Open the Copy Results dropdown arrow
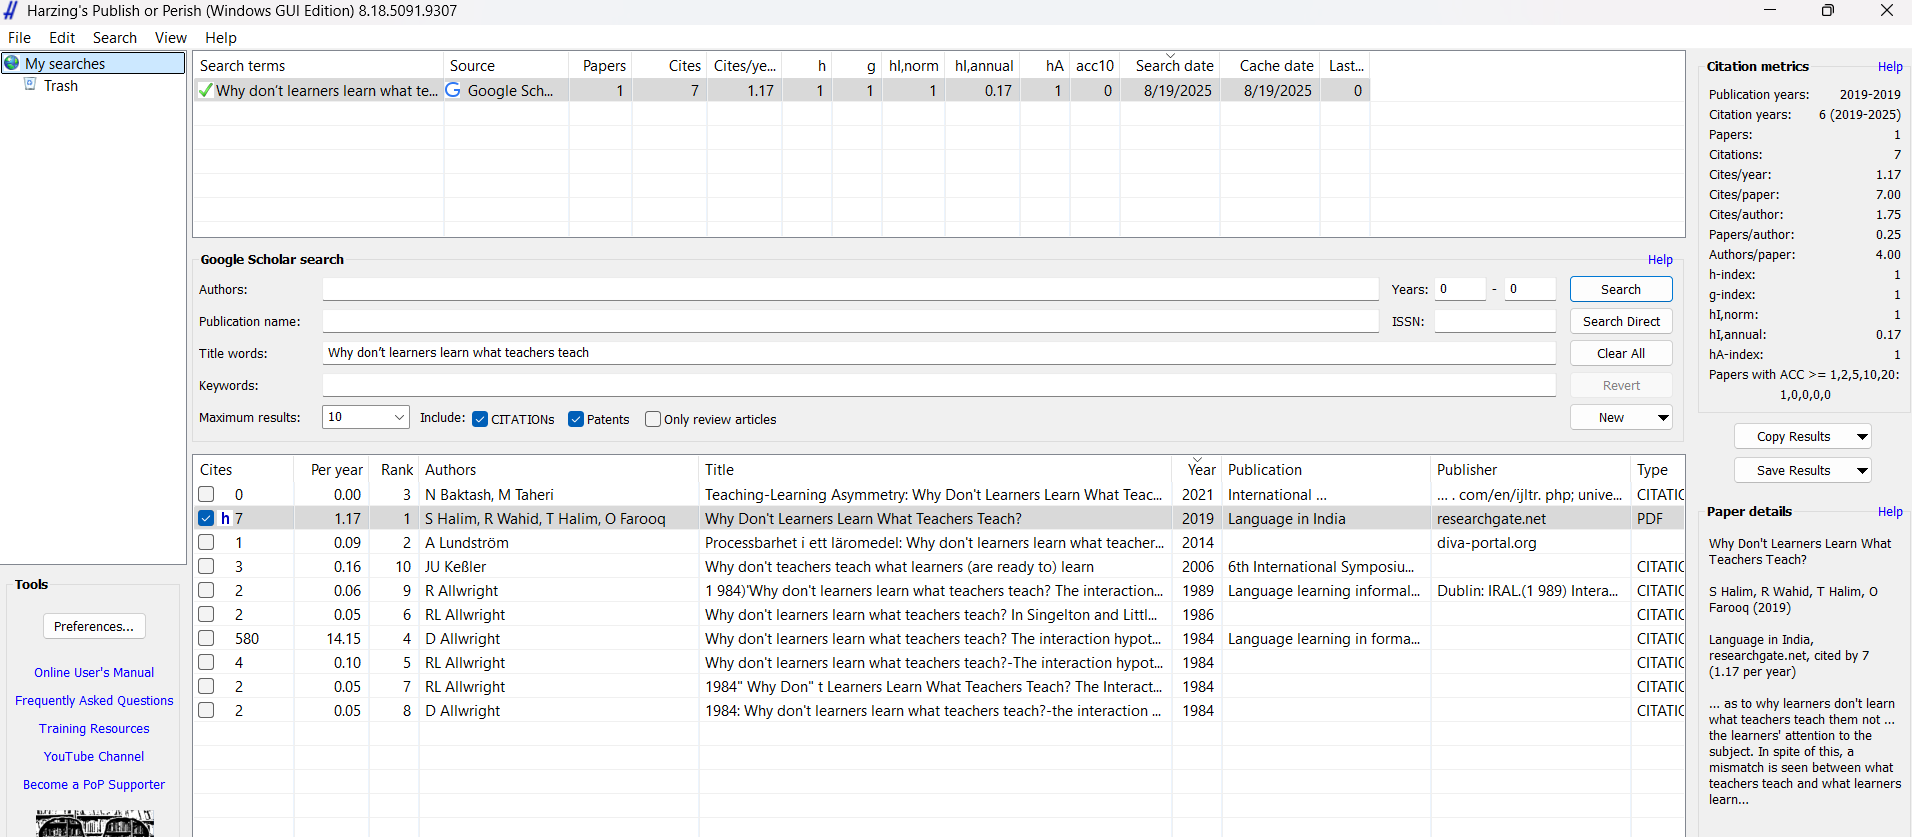Image resolution: width=1912 pixels, height=837 pixels. point(1862,437)
